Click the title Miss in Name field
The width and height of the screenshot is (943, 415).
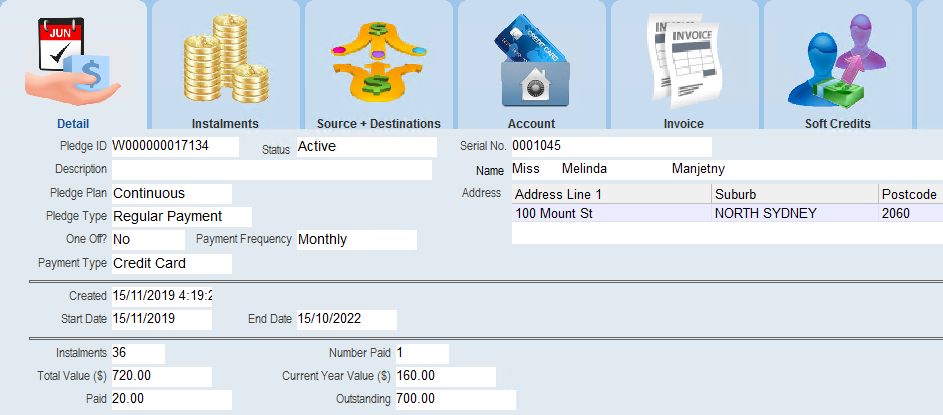(x=526, y=170)
